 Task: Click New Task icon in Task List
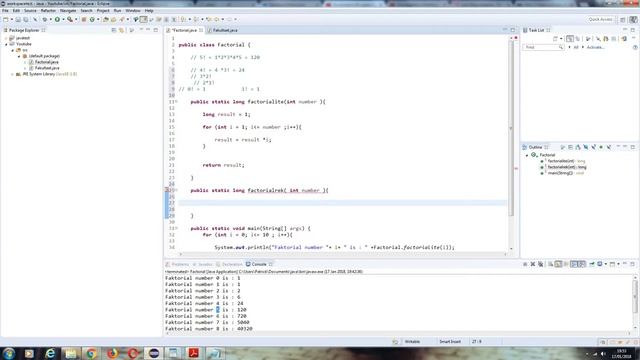(556, 39)
